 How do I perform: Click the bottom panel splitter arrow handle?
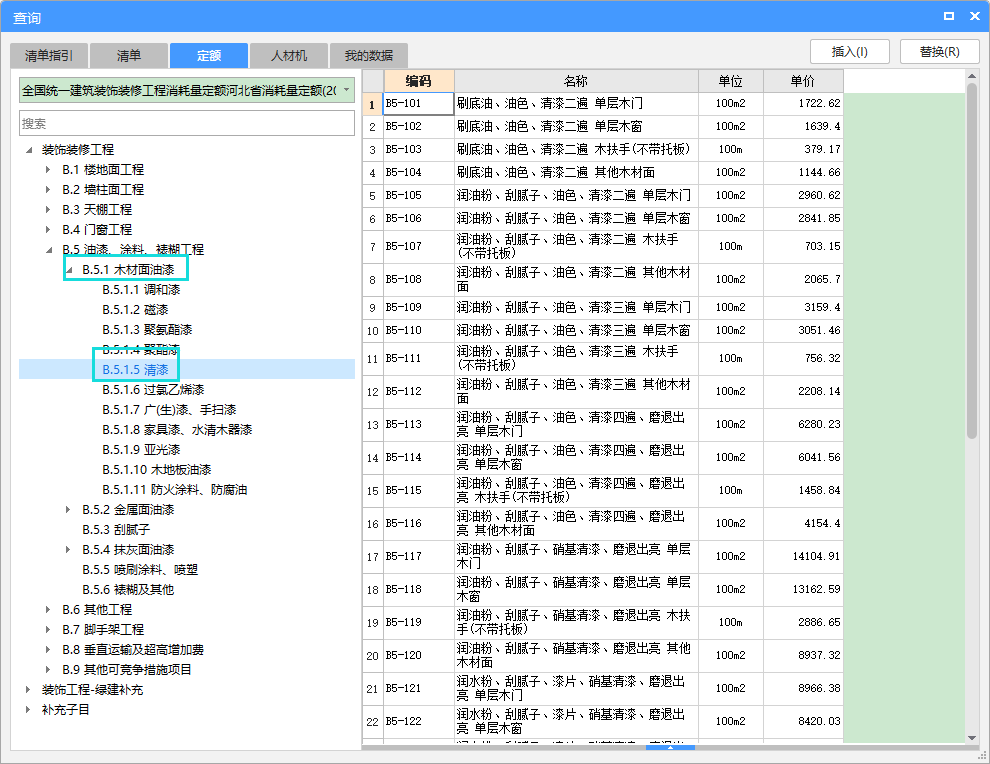(671, 748)
